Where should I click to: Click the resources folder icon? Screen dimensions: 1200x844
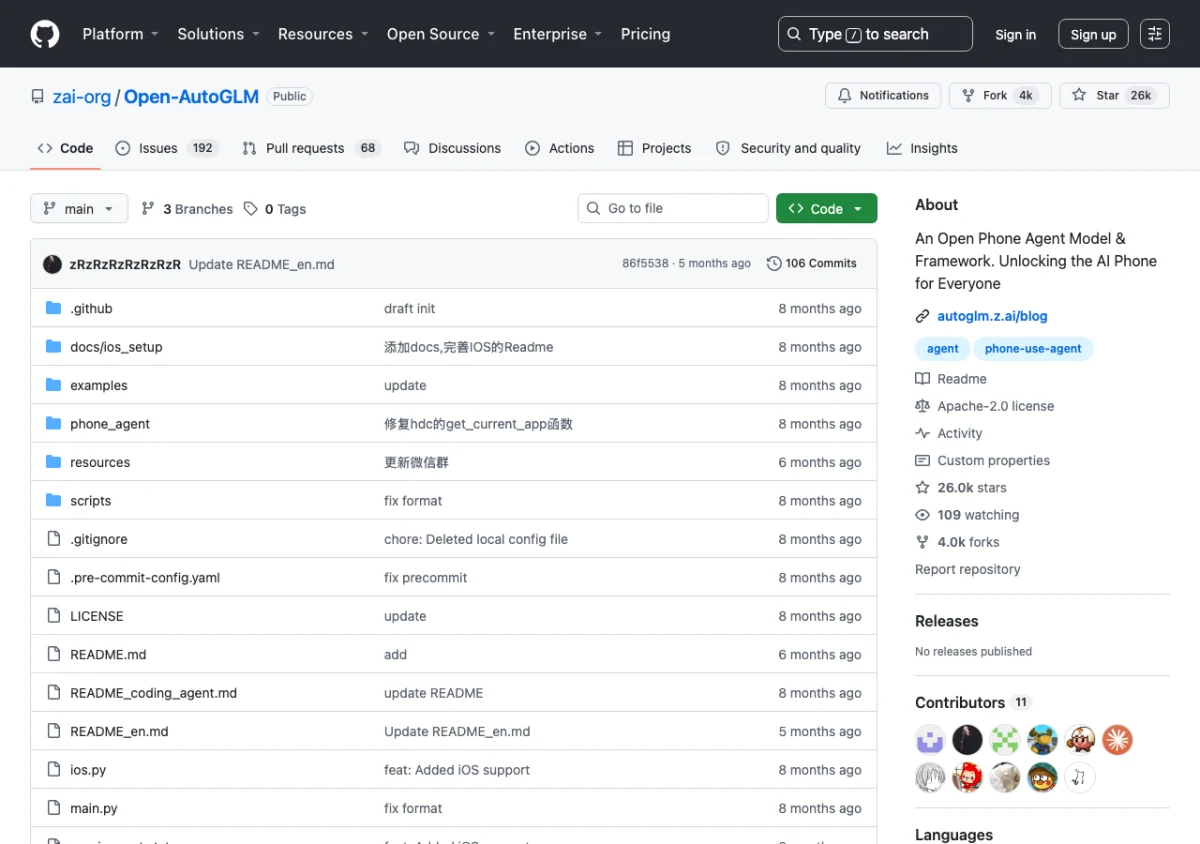(x=54, y=462)
